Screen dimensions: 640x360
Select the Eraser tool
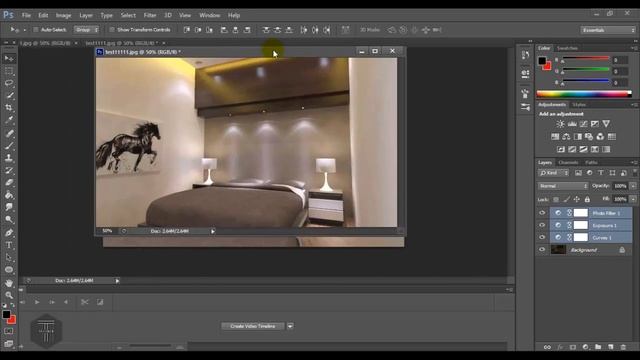[x=9, y=182]
